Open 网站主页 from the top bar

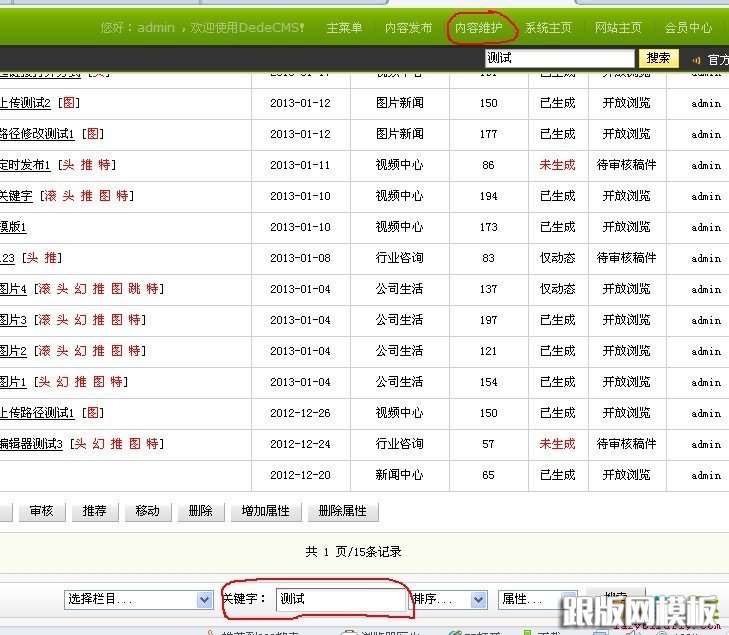[618, 28]
